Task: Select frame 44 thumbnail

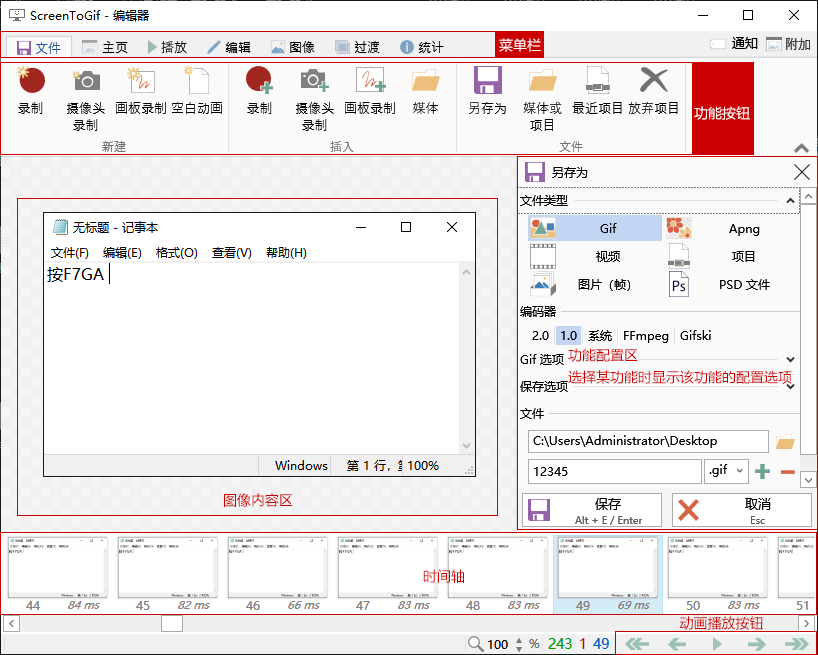Action: [57, 574]
